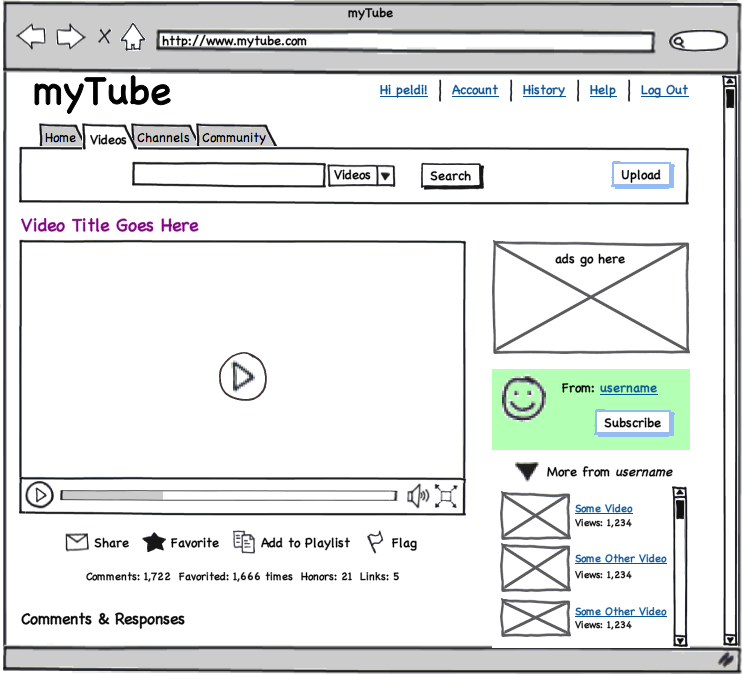
Task: Click the Search button
Action: click(x=451, y=176)
